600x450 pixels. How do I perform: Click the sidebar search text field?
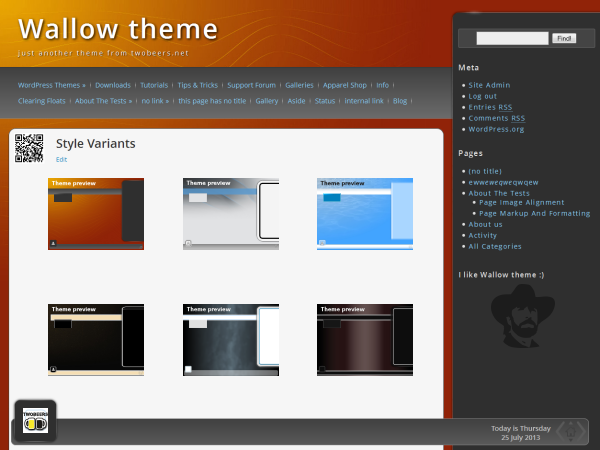tap(512, 38)
